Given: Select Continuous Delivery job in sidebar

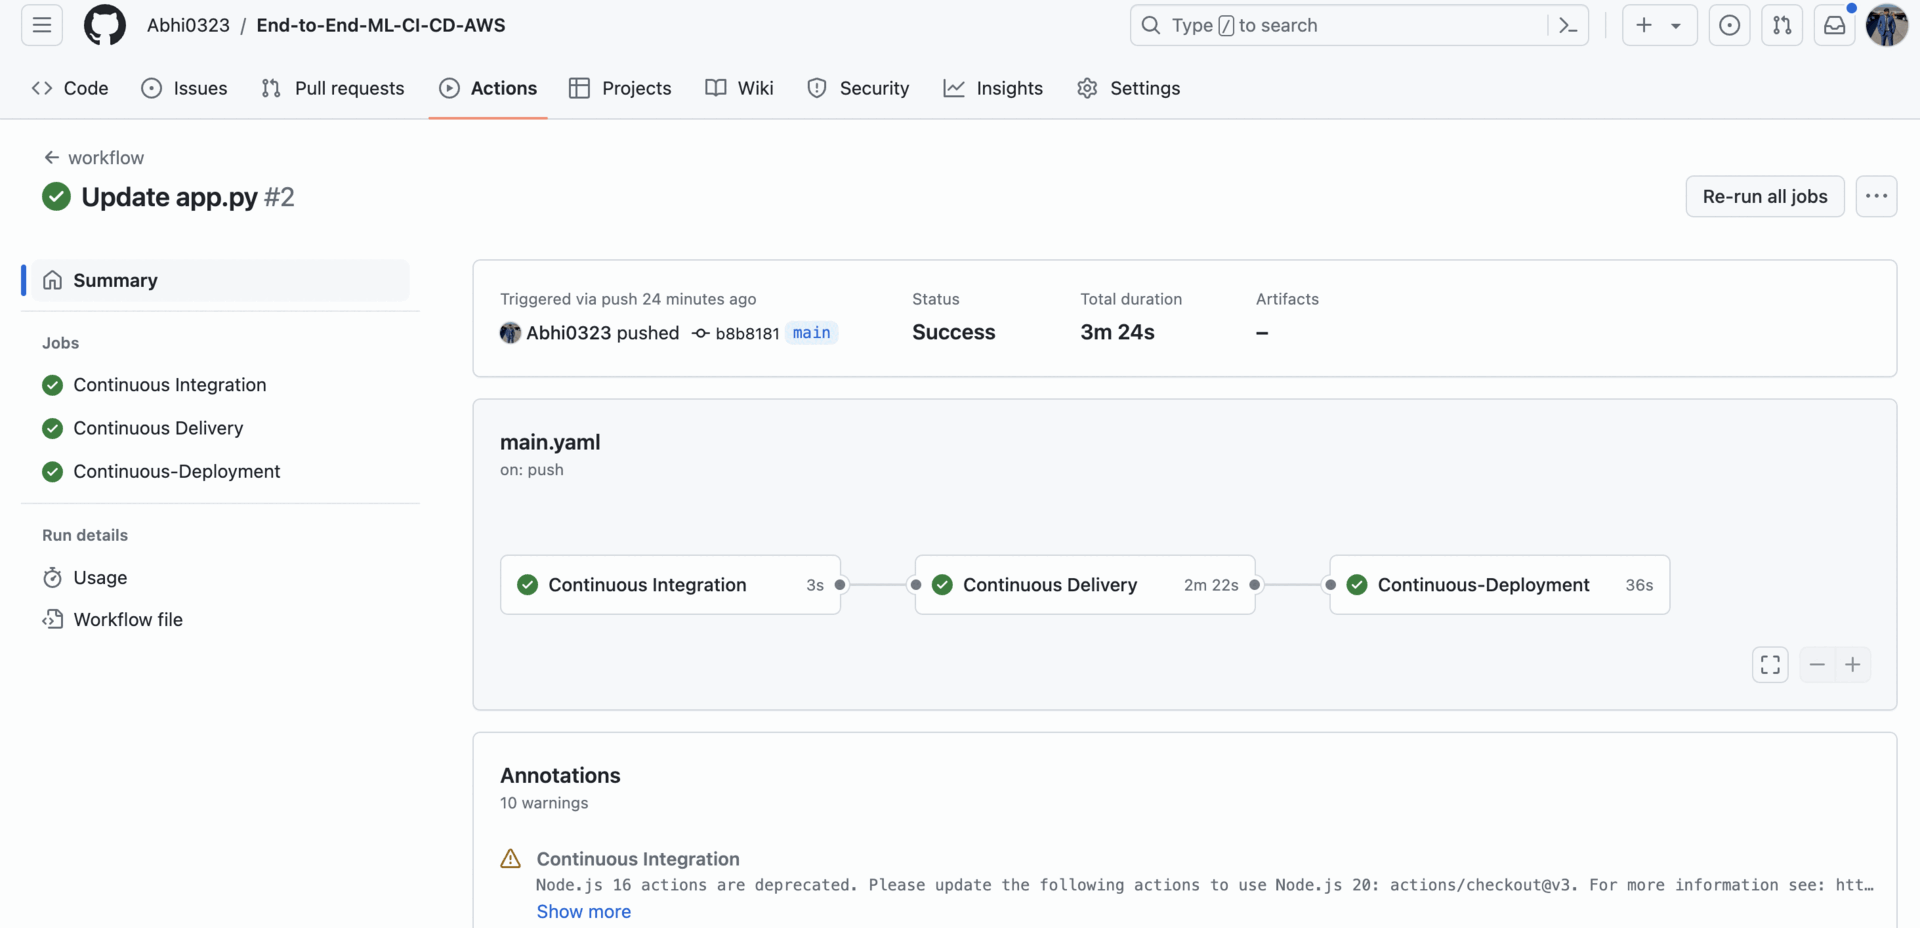Looking at the screenshot, I should point(158,428).
